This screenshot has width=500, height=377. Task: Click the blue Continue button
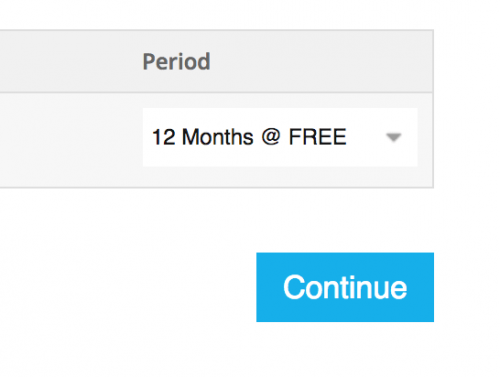click(x=345, y=287)
